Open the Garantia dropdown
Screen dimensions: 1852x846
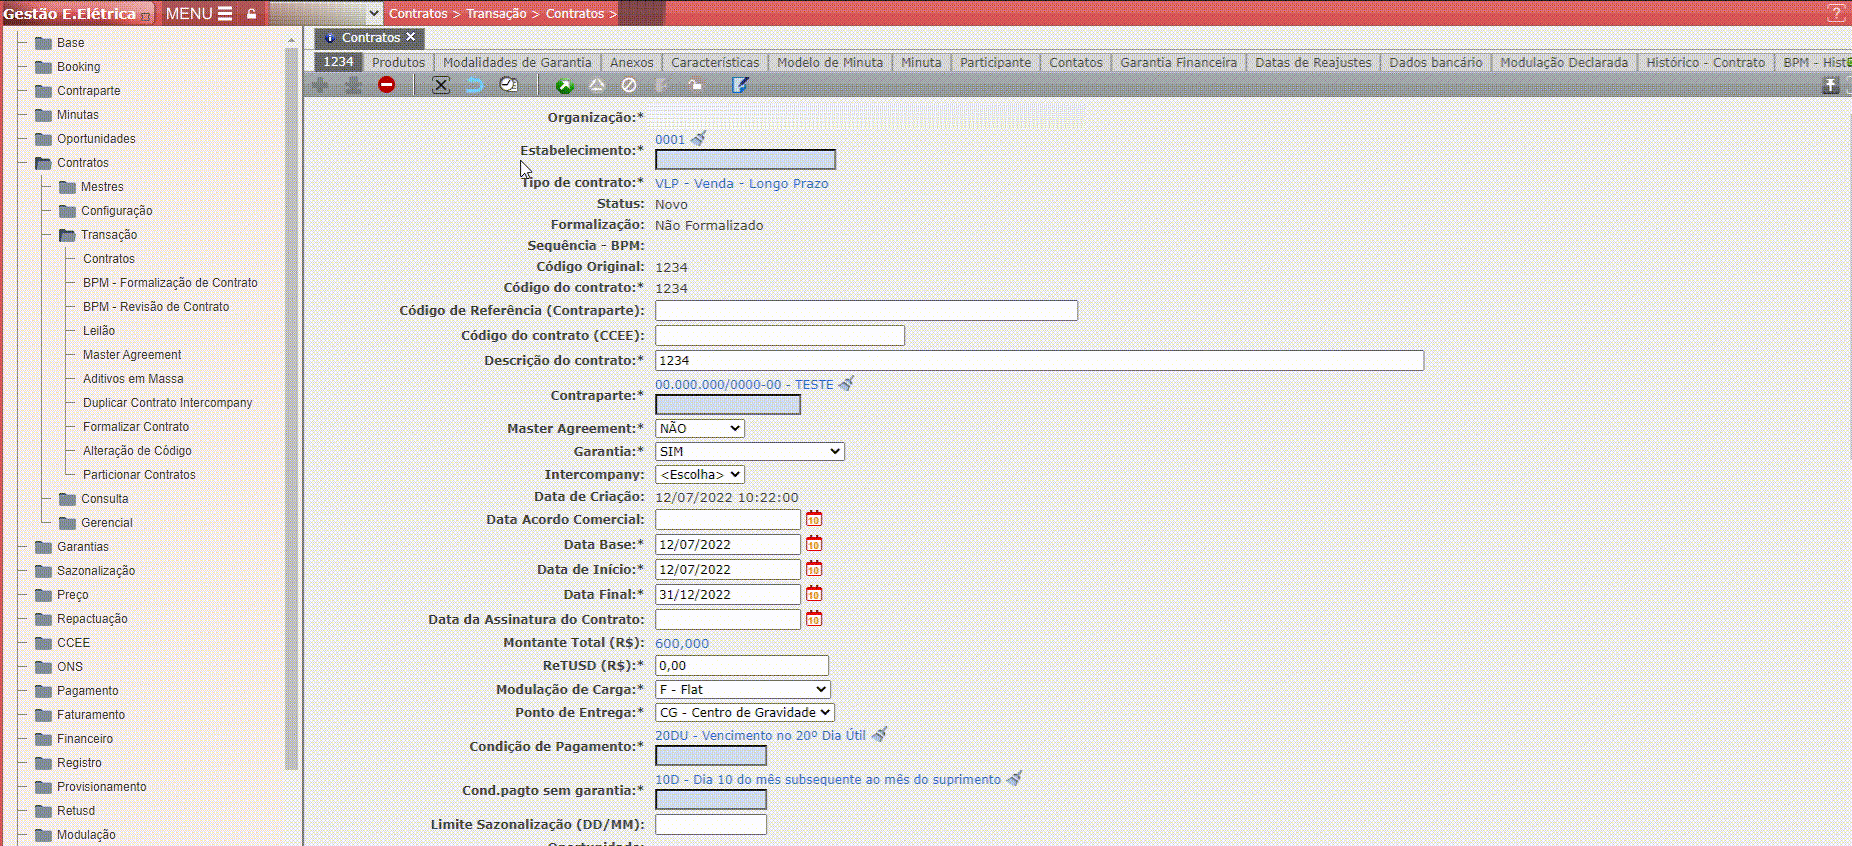tap(749, 451)
